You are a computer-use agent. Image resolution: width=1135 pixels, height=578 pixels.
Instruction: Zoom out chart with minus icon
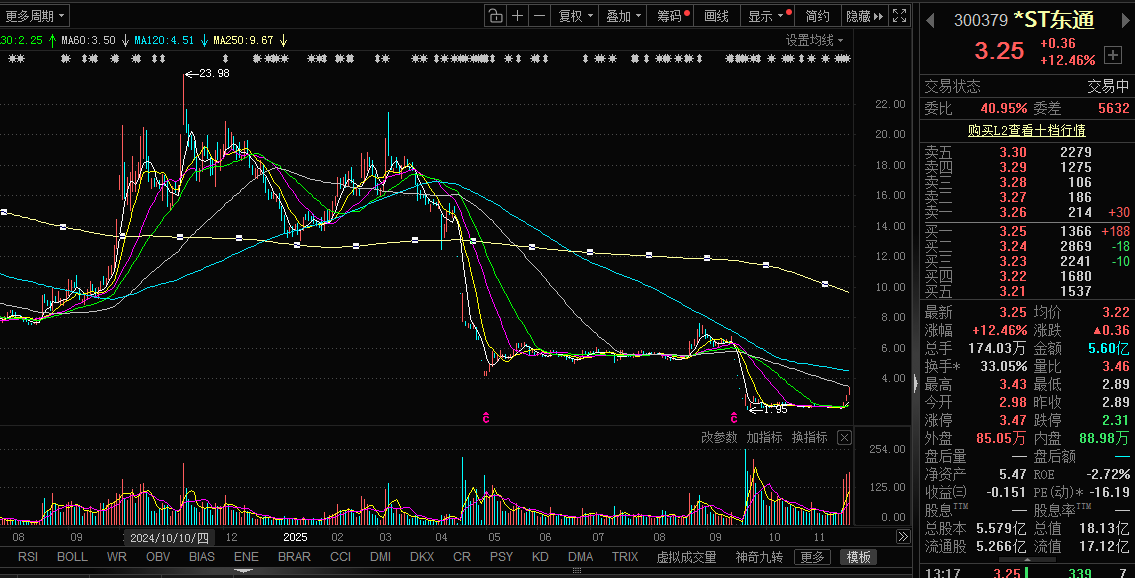[x=540, y=16]
